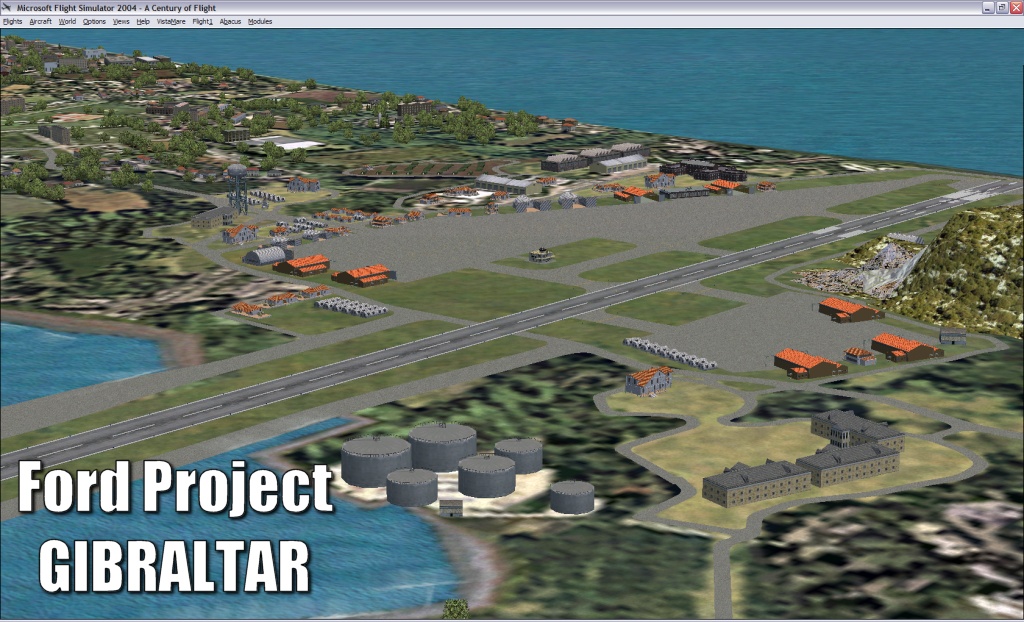The image size is (1024, 622).
Task: Open the Help menu
Action: click(x=143, y=22)
